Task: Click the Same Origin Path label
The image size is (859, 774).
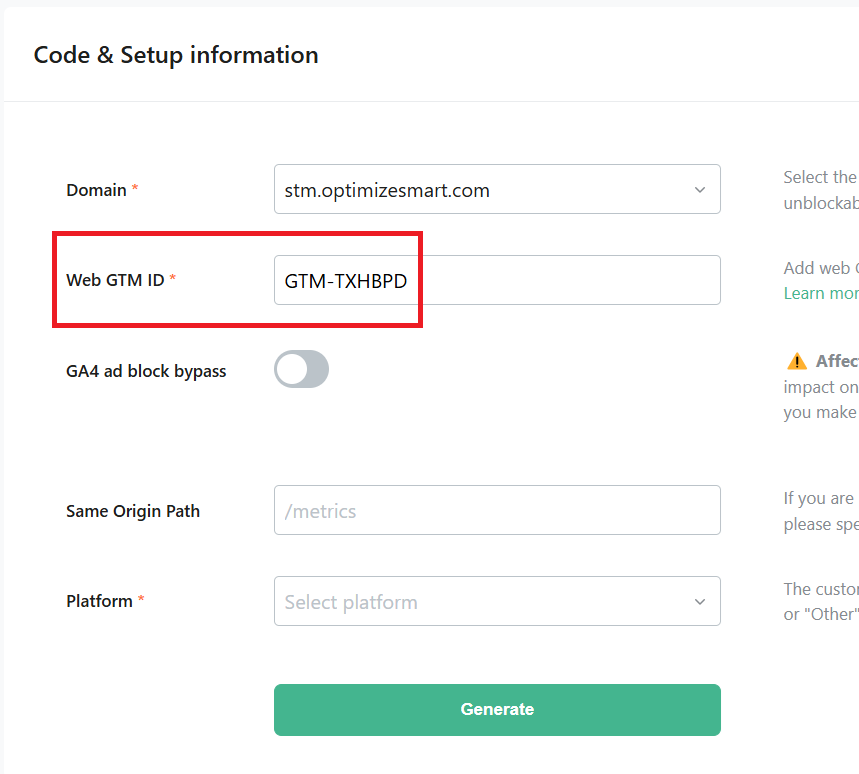Action: [133, 511]
